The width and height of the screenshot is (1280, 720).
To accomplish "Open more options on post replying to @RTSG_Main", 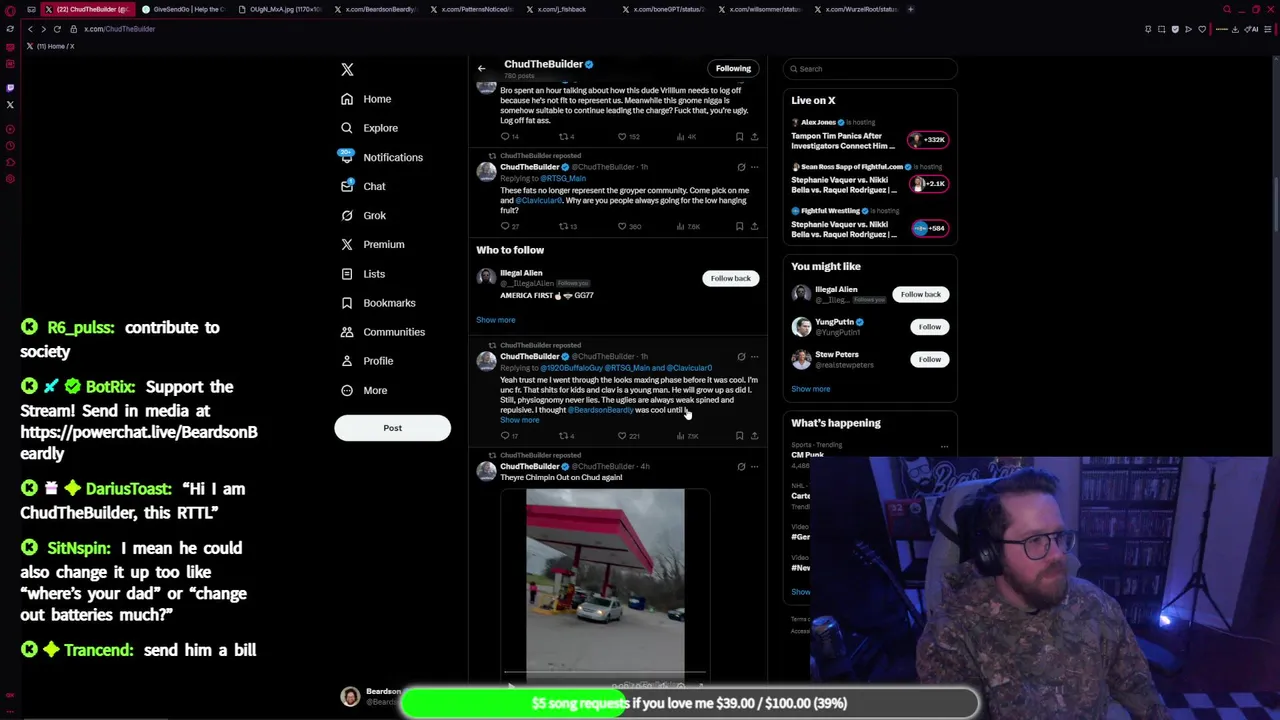I will tap(754, 167).
